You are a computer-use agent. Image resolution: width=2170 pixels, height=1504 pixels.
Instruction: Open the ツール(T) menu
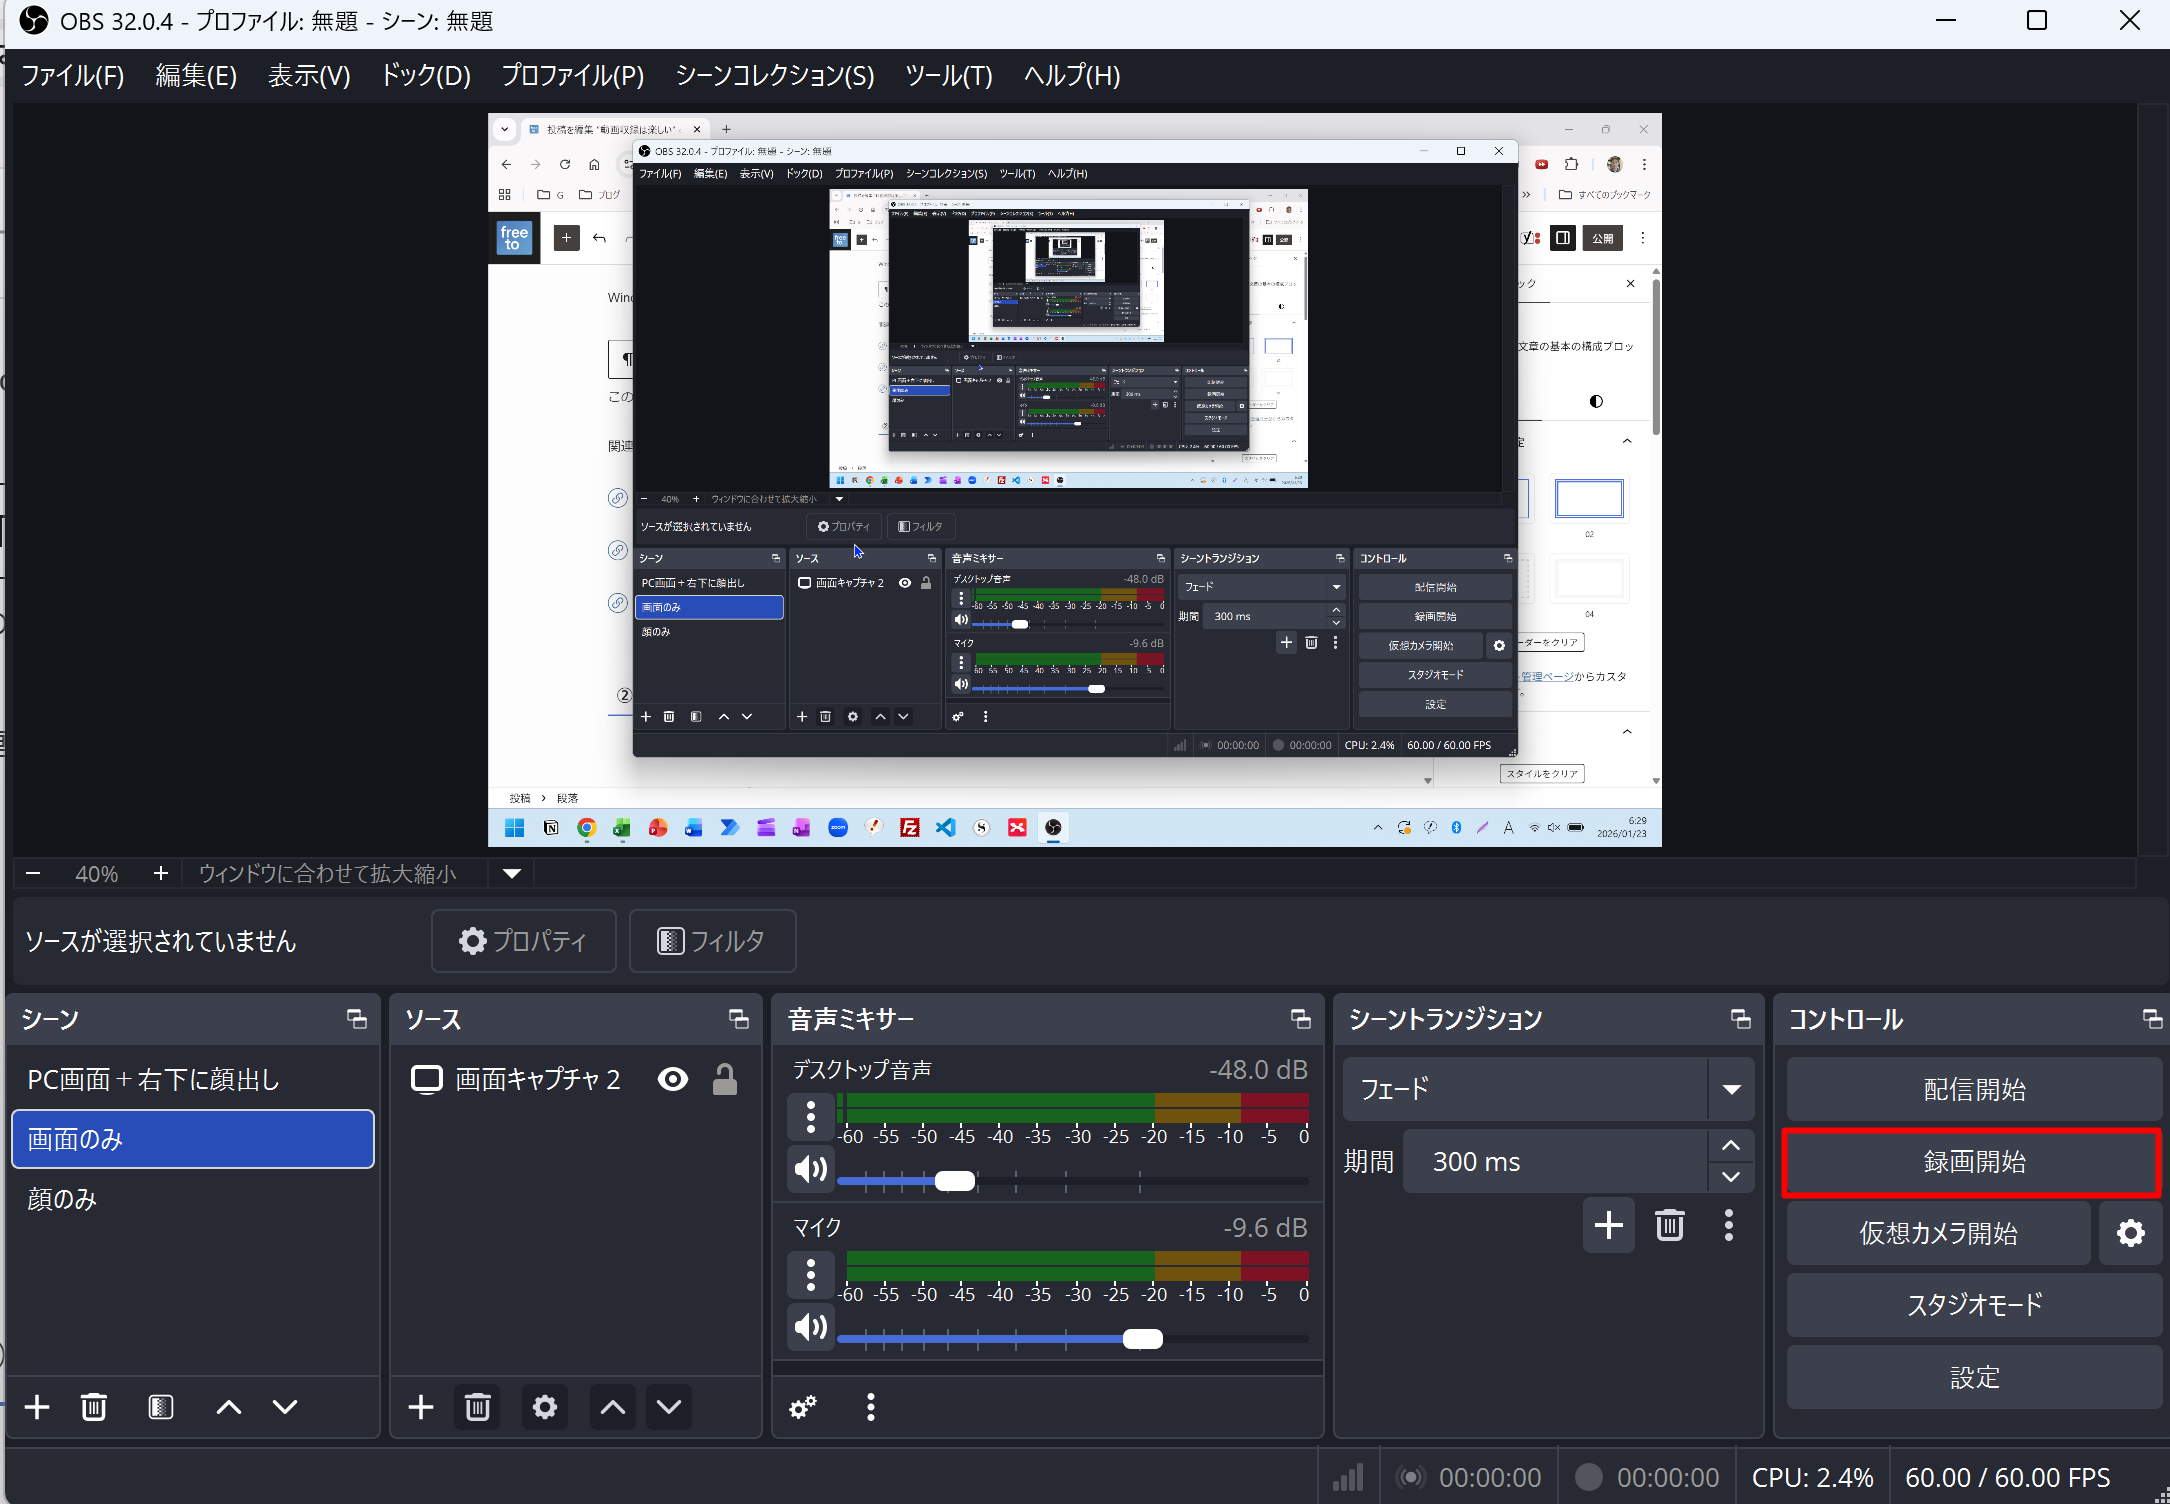click(x=948, y=76)
